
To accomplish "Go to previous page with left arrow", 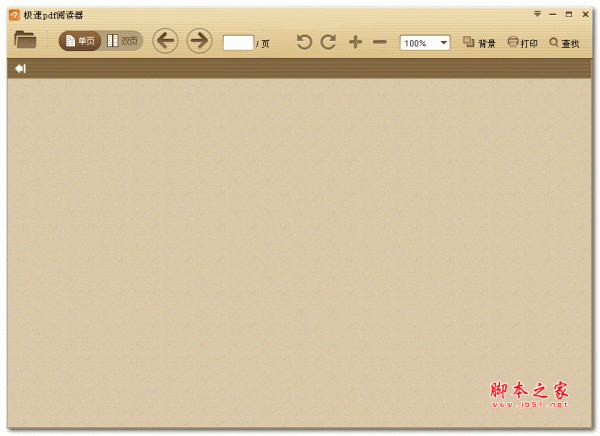I will click(165, 41).
